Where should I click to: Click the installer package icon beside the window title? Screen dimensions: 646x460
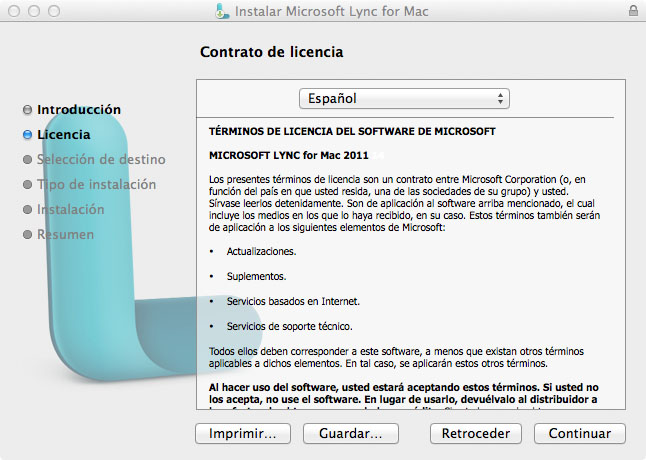(223, 12)
